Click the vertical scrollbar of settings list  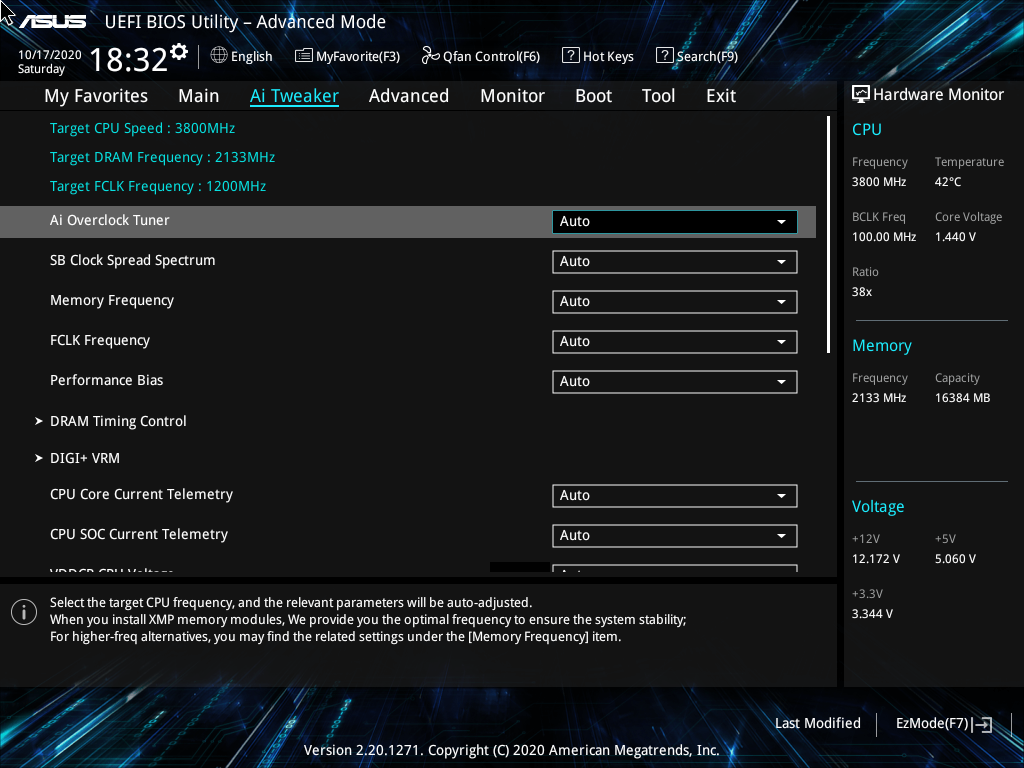click(829, 235)
